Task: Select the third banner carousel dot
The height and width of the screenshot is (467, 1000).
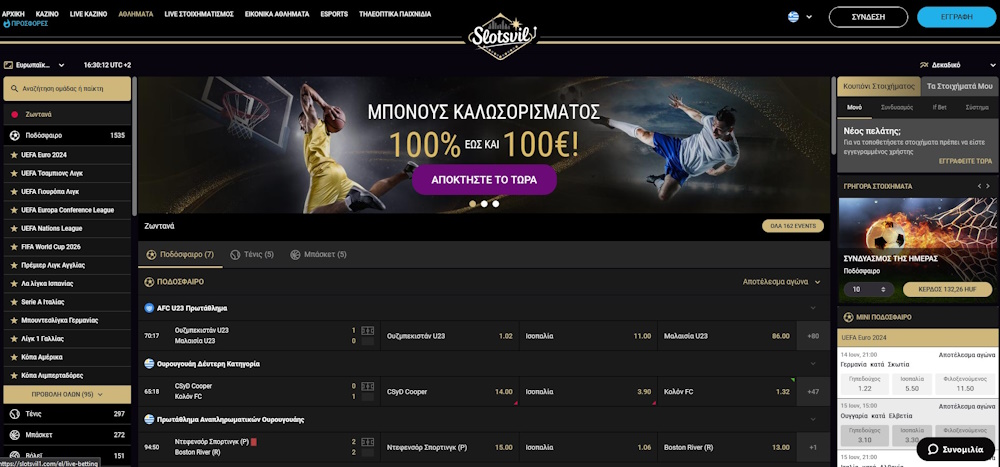Action: (496, 204)
